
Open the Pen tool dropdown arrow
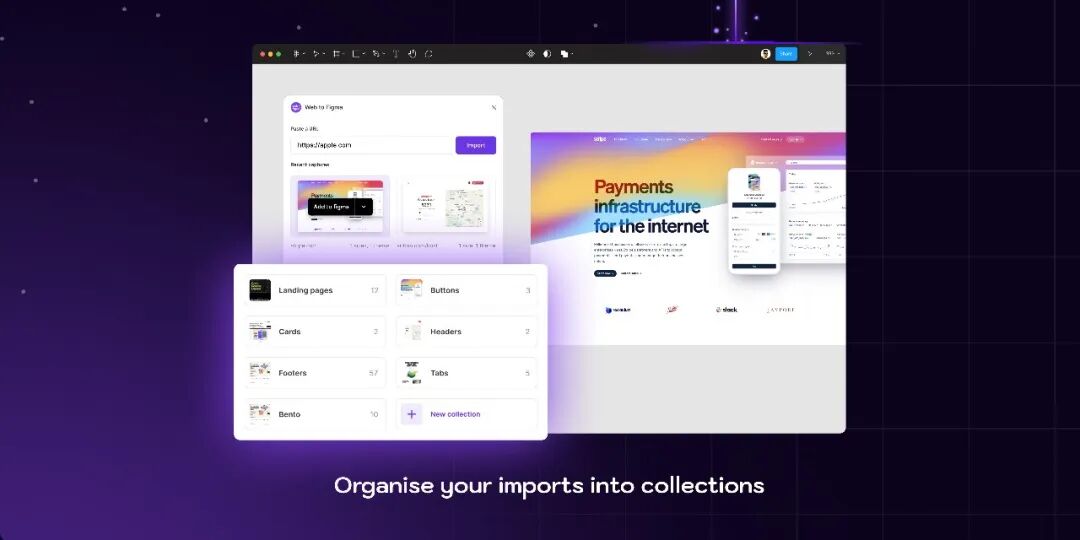(384, 54)
